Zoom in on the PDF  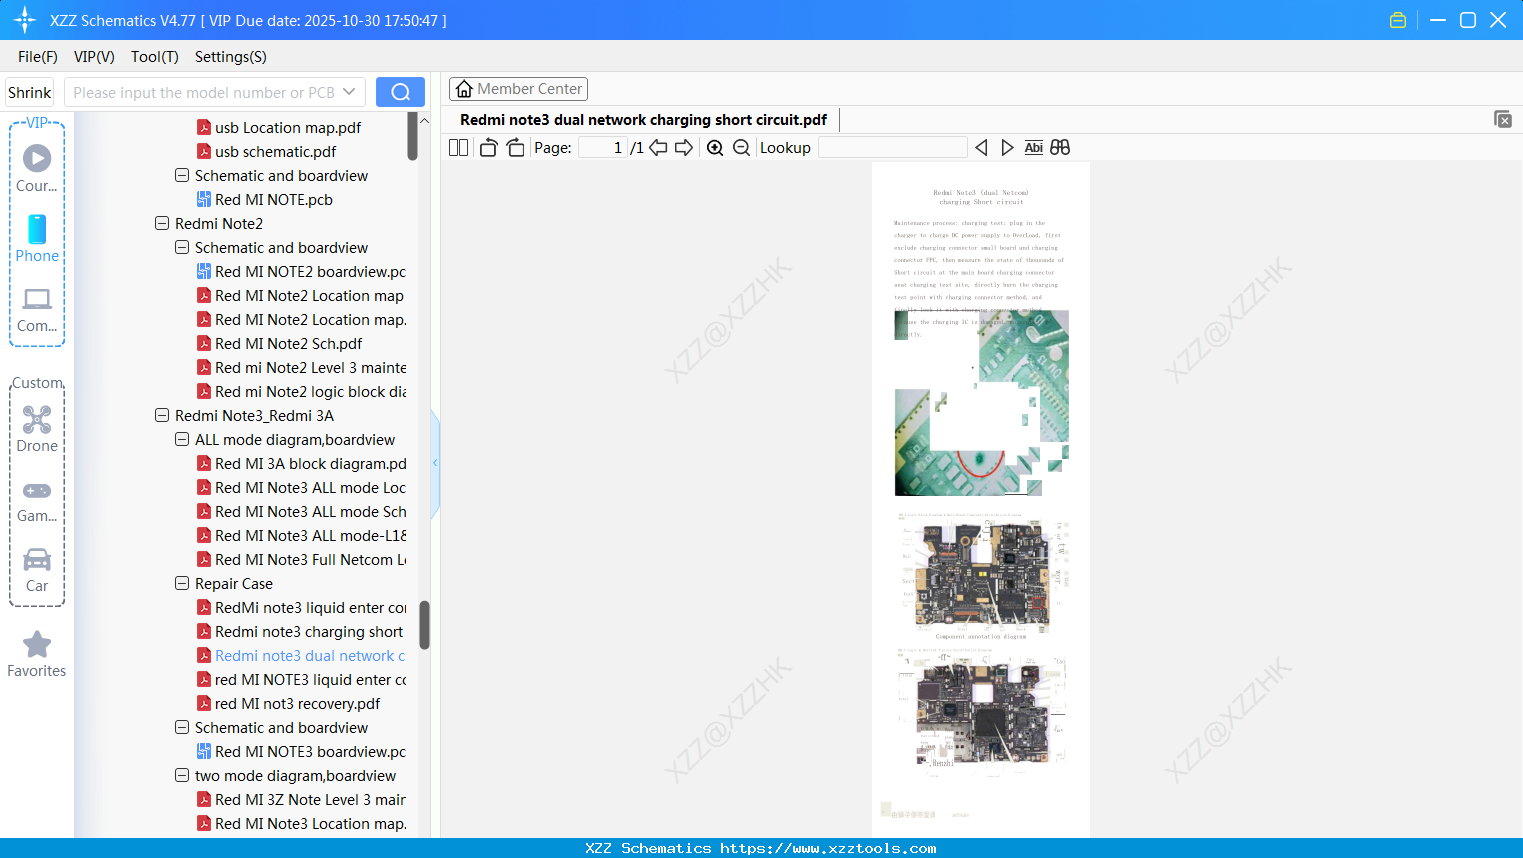[715, 148]
